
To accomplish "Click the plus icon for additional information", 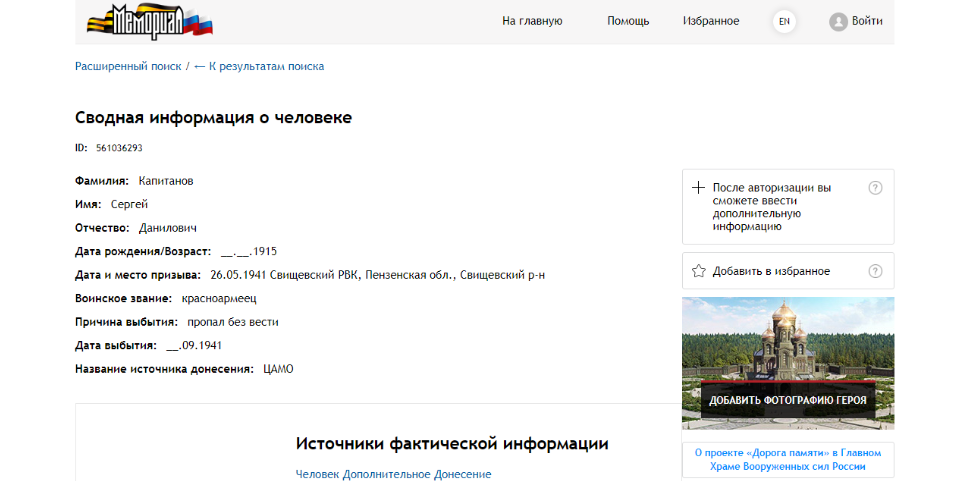I will tap(699, 188).
